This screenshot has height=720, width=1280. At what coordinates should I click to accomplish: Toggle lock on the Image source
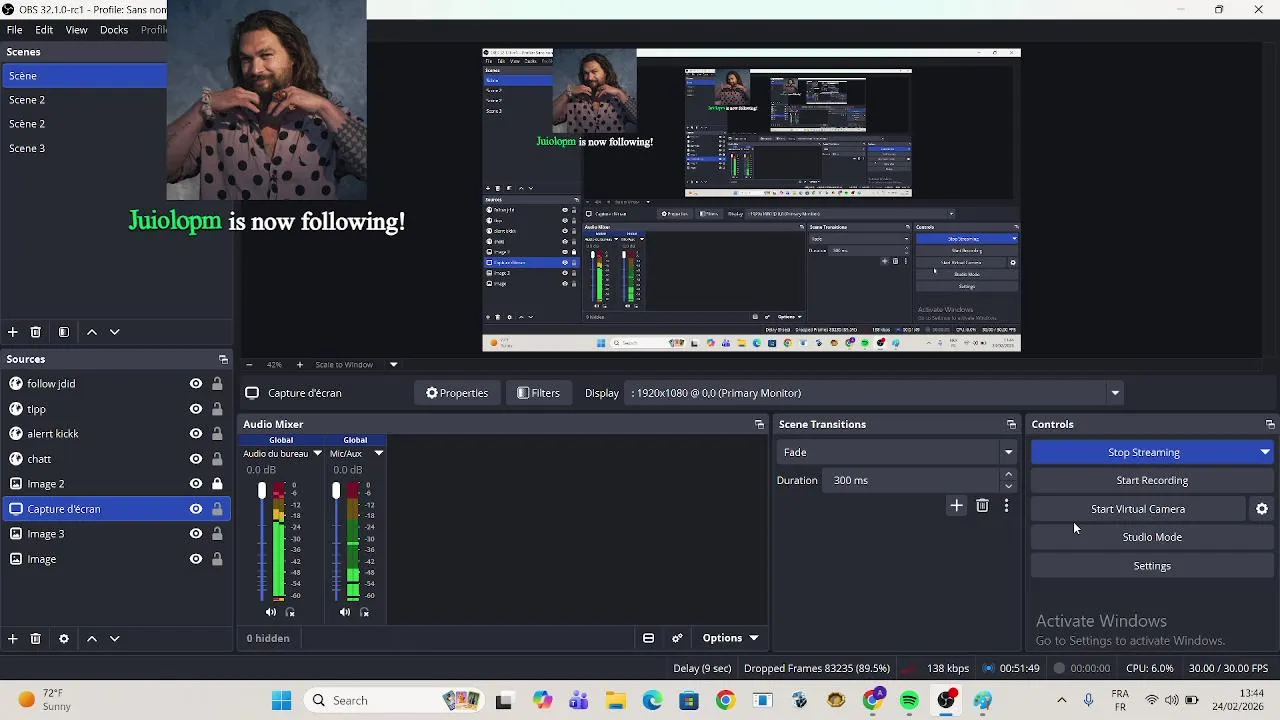tap(217, 559)
